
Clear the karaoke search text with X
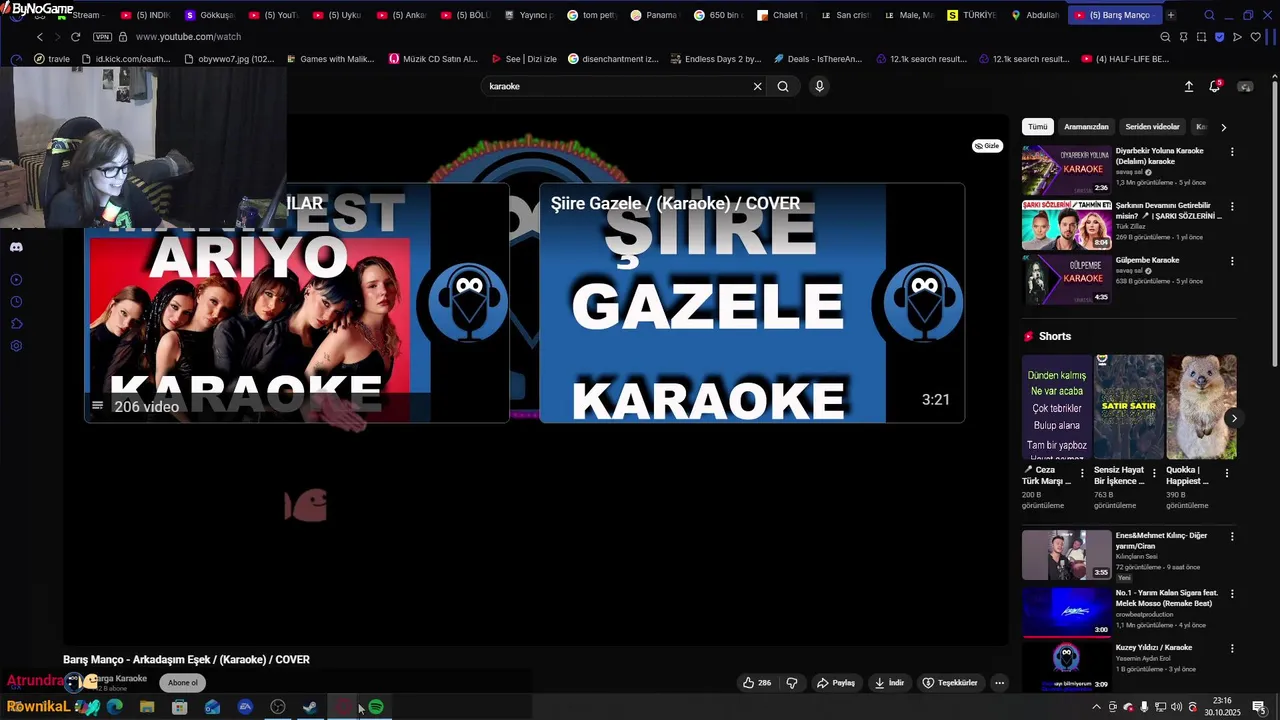[757, 86]
